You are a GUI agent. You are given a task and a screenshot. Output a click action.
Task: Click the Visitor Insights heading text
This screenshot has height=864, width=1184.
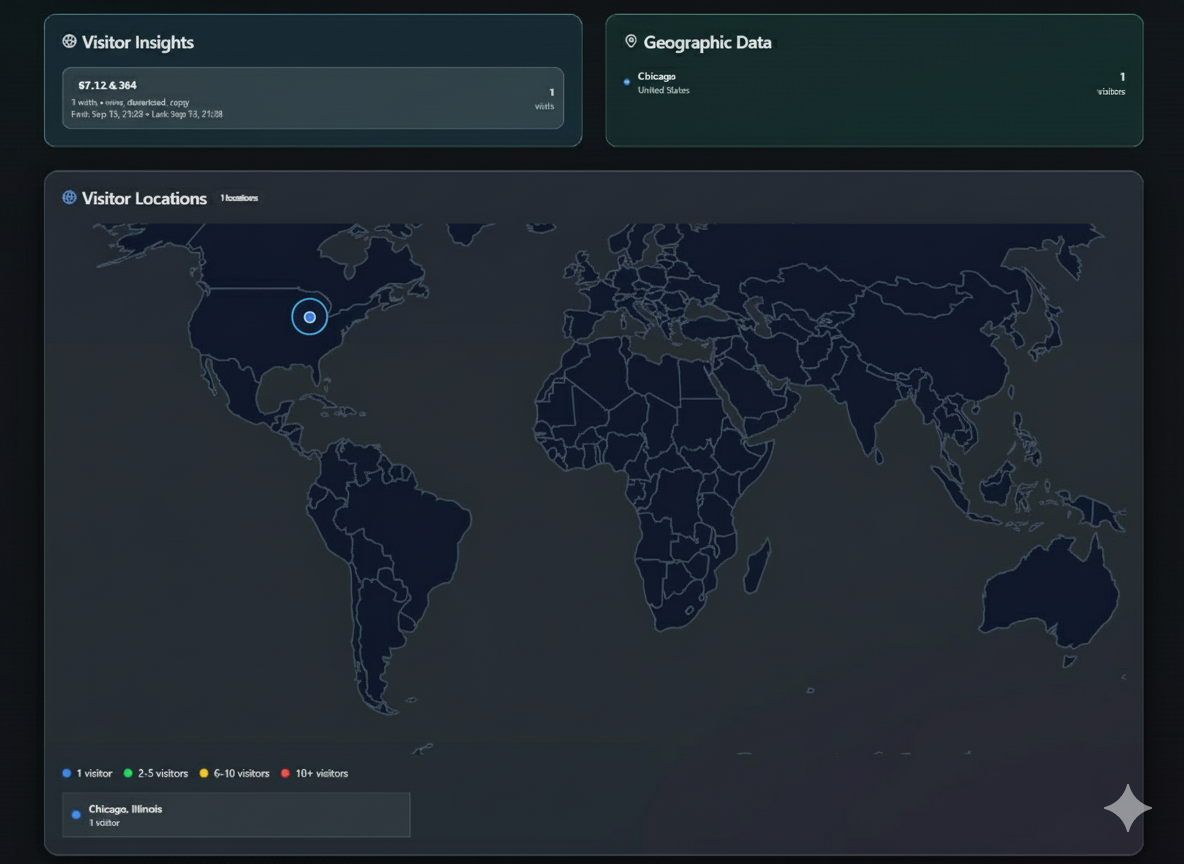point(138,42)
